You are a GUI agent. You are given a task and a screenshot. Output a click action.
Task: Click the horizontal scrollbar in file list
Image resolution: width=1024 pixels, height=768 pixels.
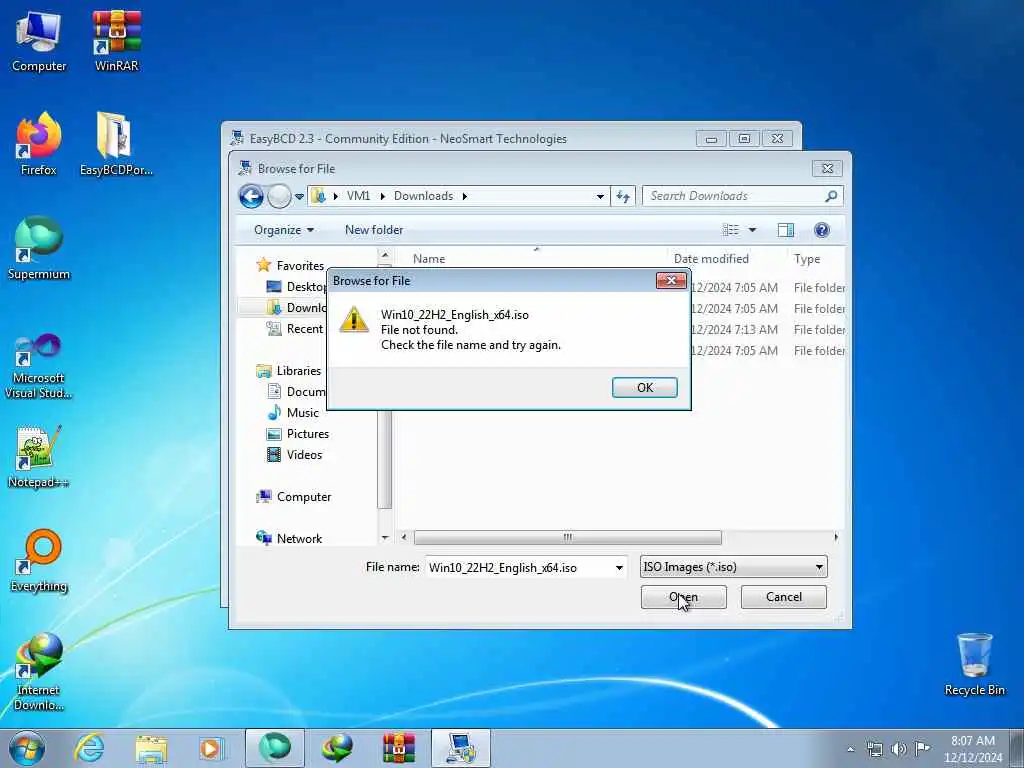(x=568, y=537)
